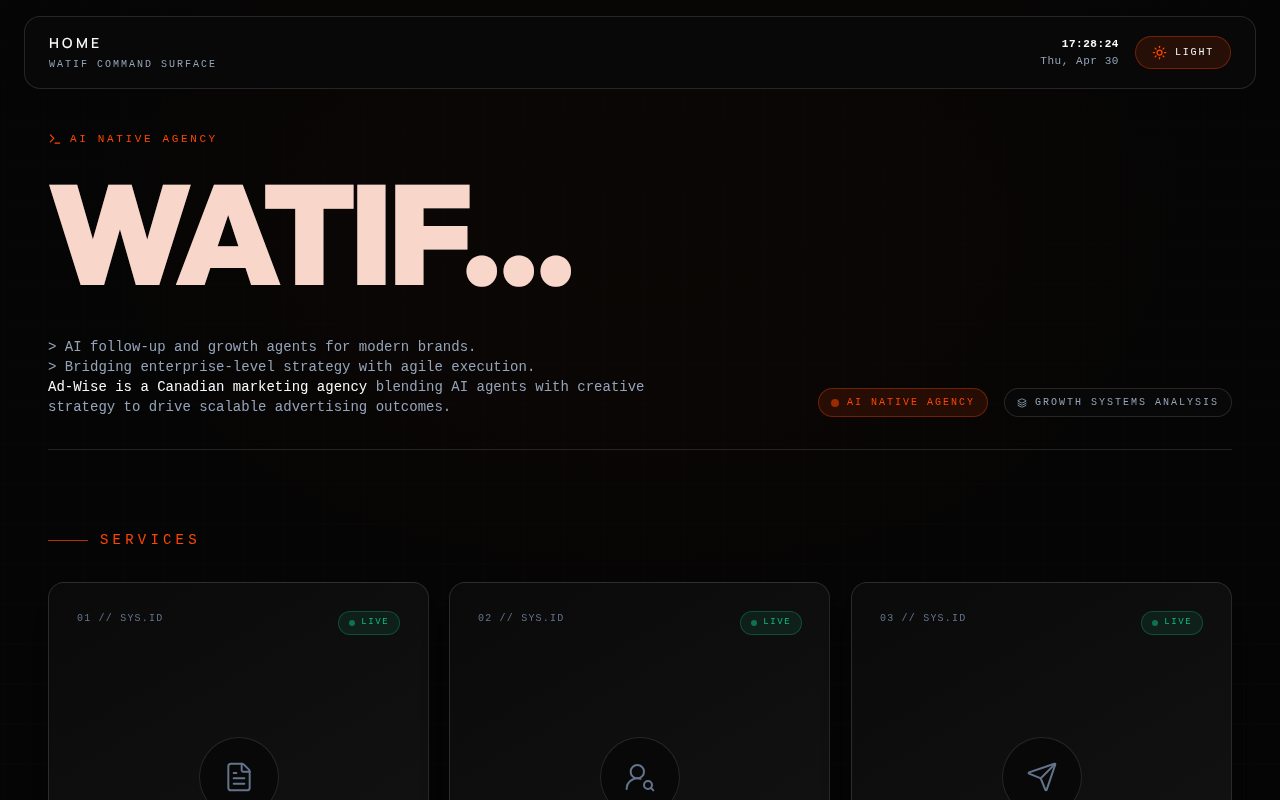The width and height of the screenshot is (1280, 800).
Task: Open the user search icon in card 02
Action: tap(640, 777)
